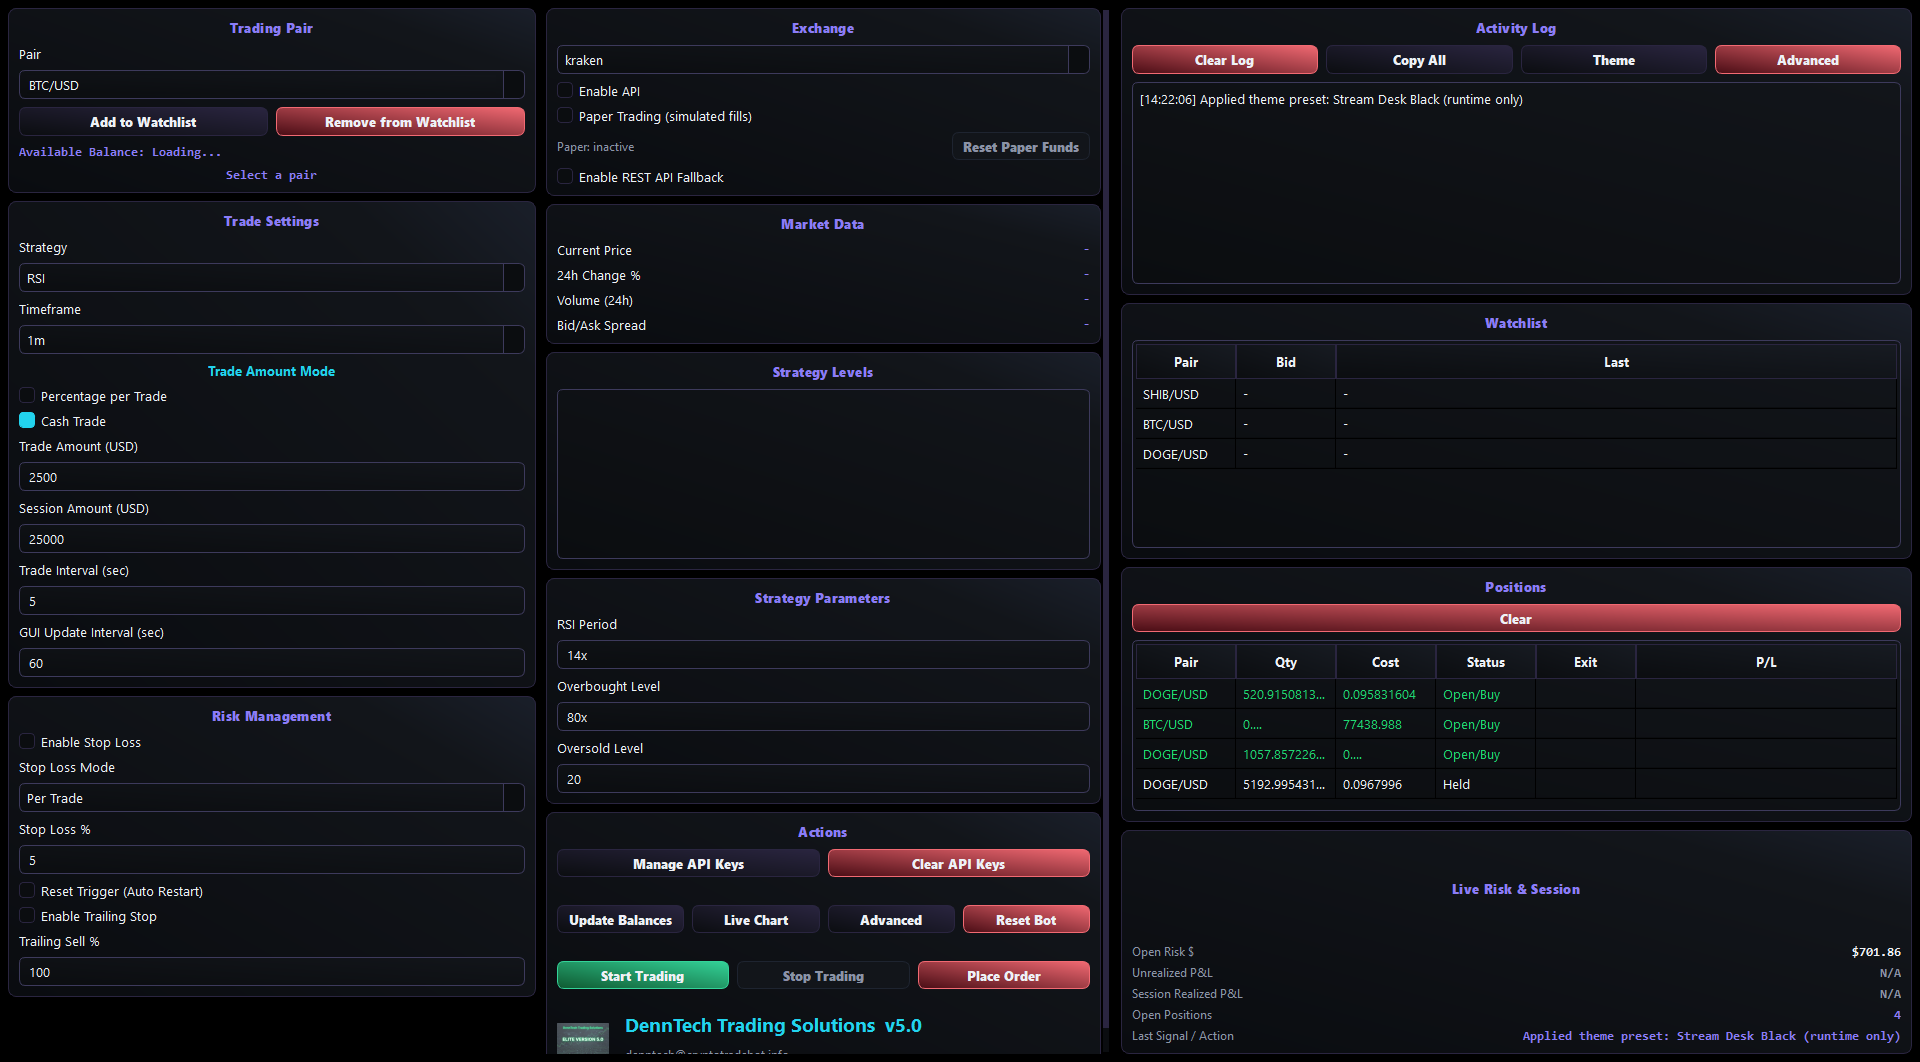Viewport: 1920px width, 1062px height.
Task: Click the RSI Period input field
Action: point(823,655)
